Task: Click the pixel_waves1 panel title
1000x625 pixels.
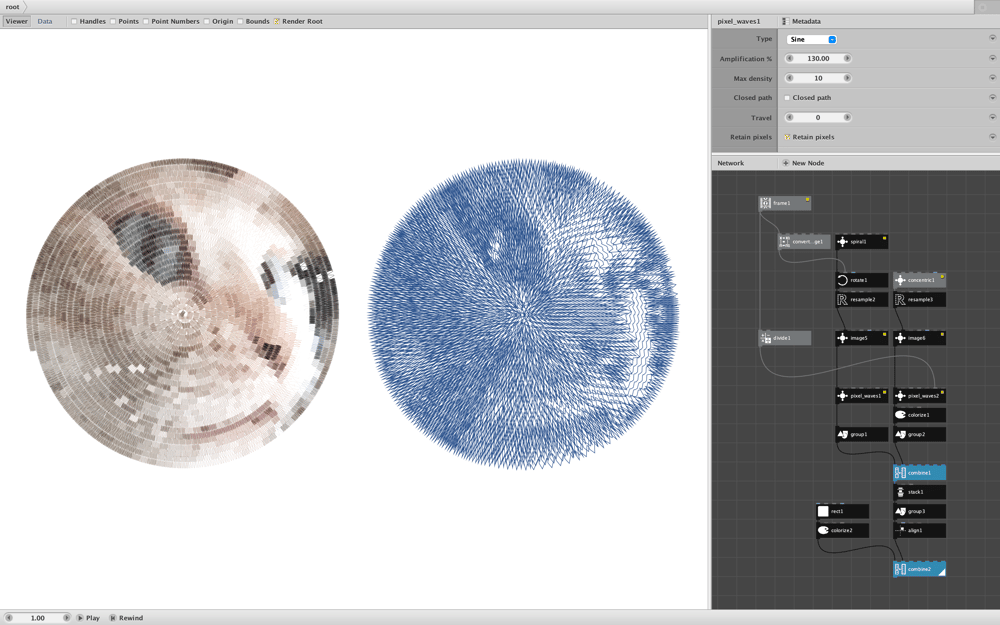Action: [x=738, y=21]
